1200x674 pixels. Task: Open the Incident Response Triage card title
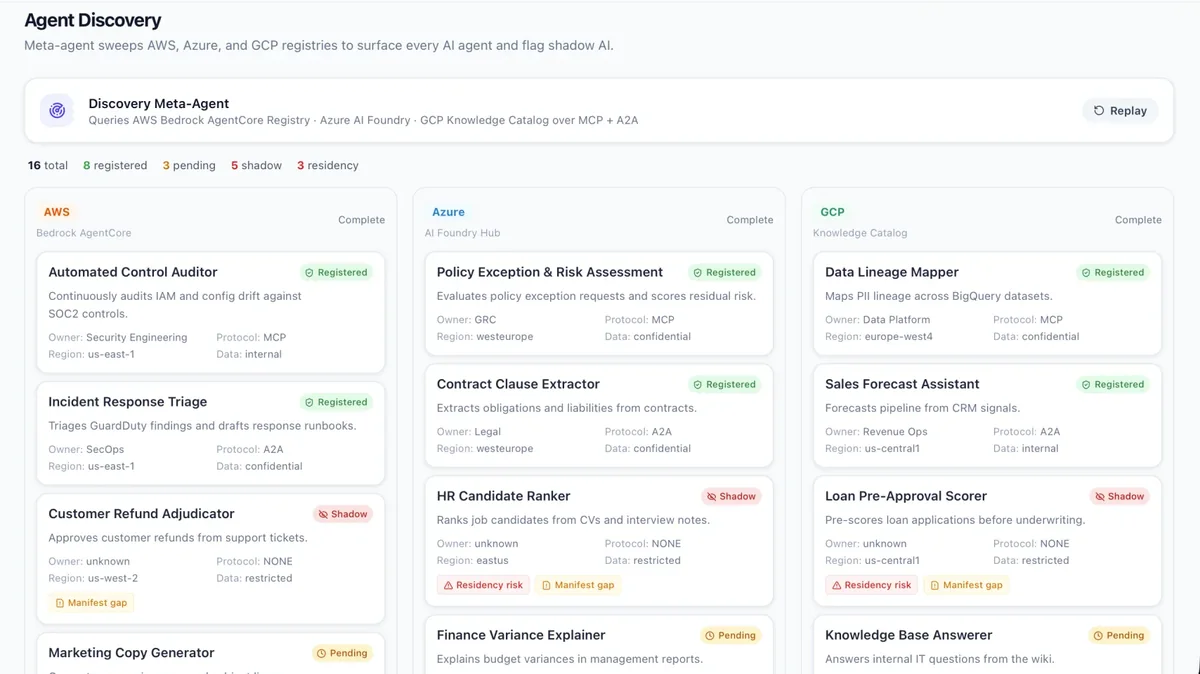tap(128, 402)
